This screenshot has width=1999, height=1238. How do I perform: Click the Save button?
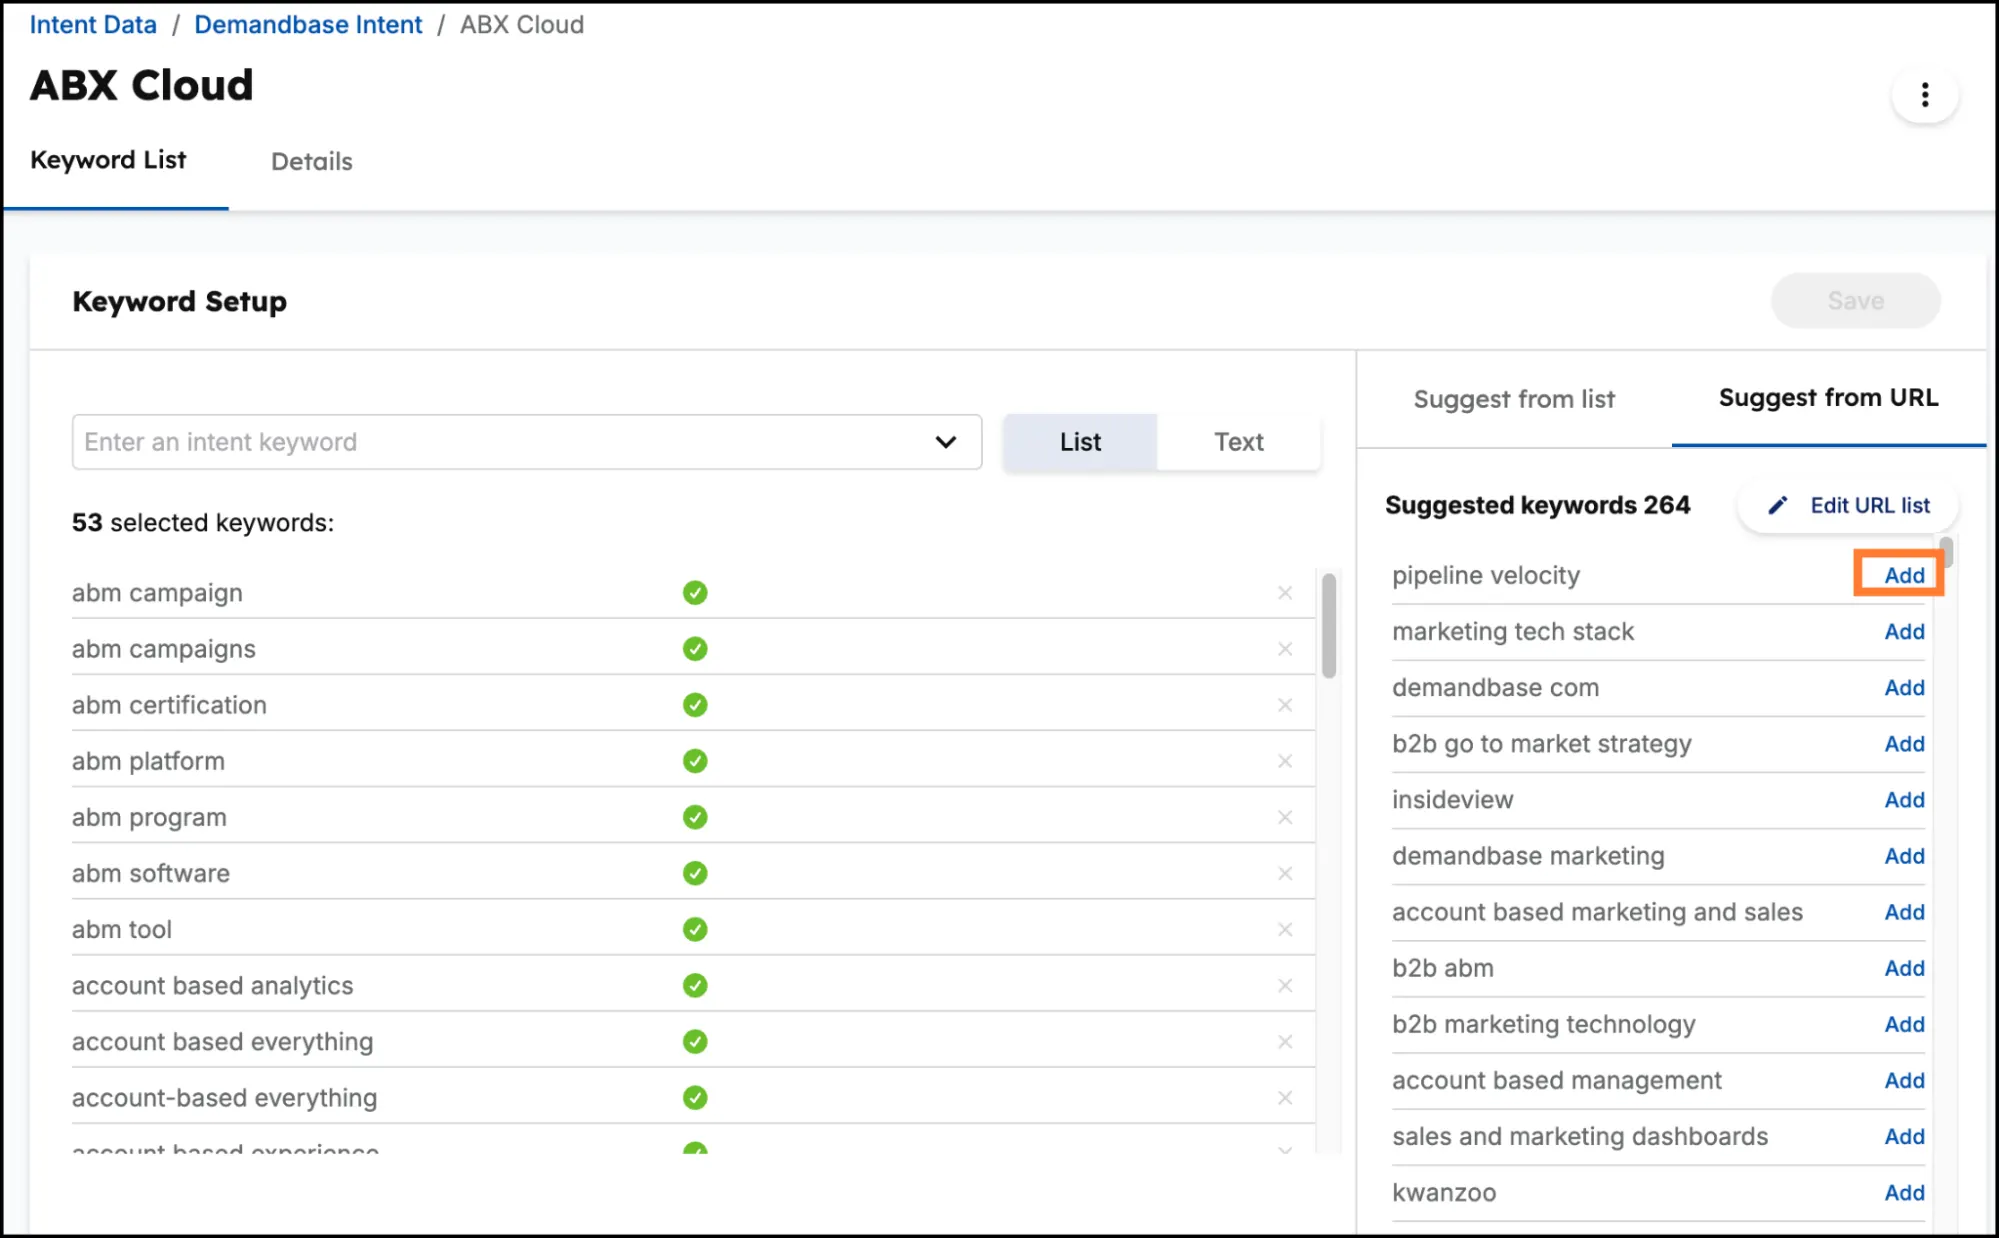click(x=1855, y=301)
